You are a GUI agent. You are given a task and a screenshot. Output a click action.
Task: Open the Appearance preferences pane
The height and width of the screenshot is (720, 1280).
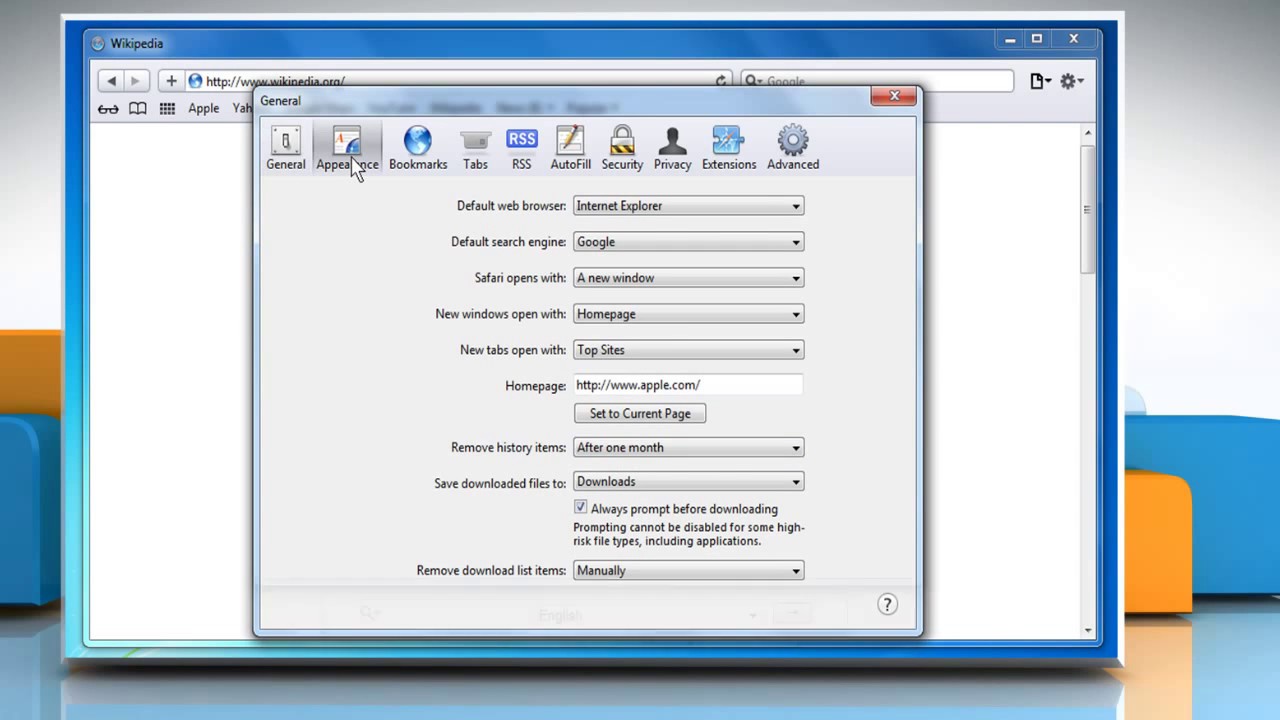pos(347,147)
